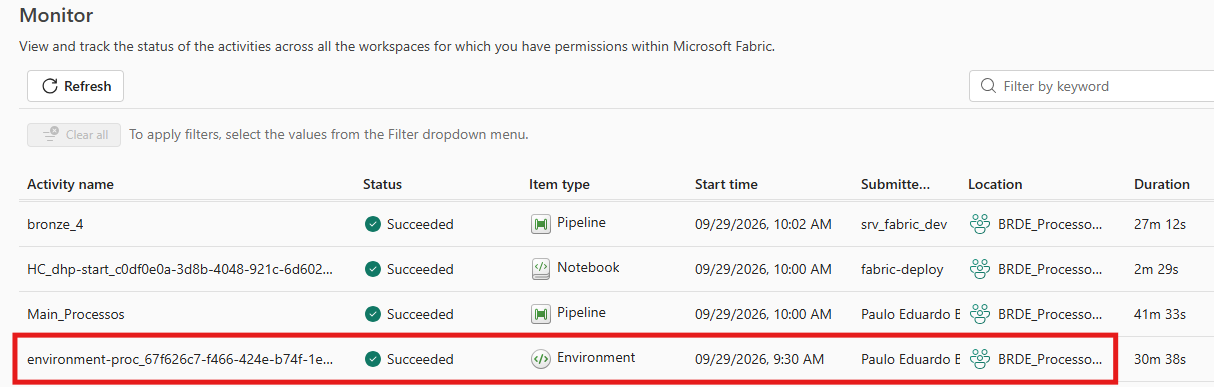Click the workspace icon beside bronze_4 location
Image resolution: width=1214 pixels, height=387 pixels.
(x=980, y=224)
